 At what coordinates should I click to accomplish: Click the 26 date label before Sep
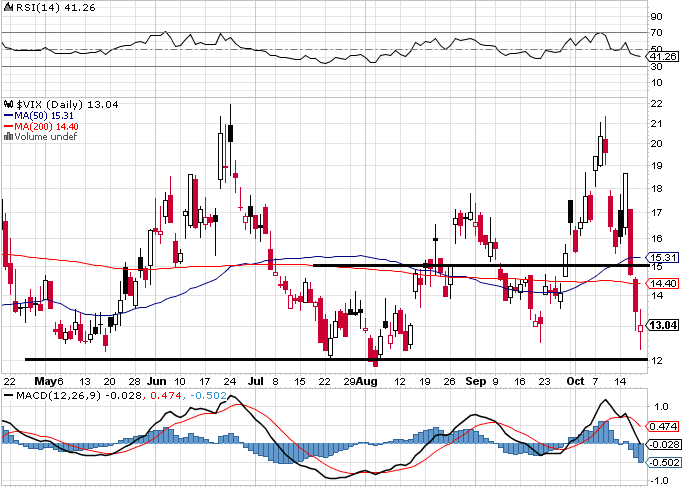[x=449, y=381]
